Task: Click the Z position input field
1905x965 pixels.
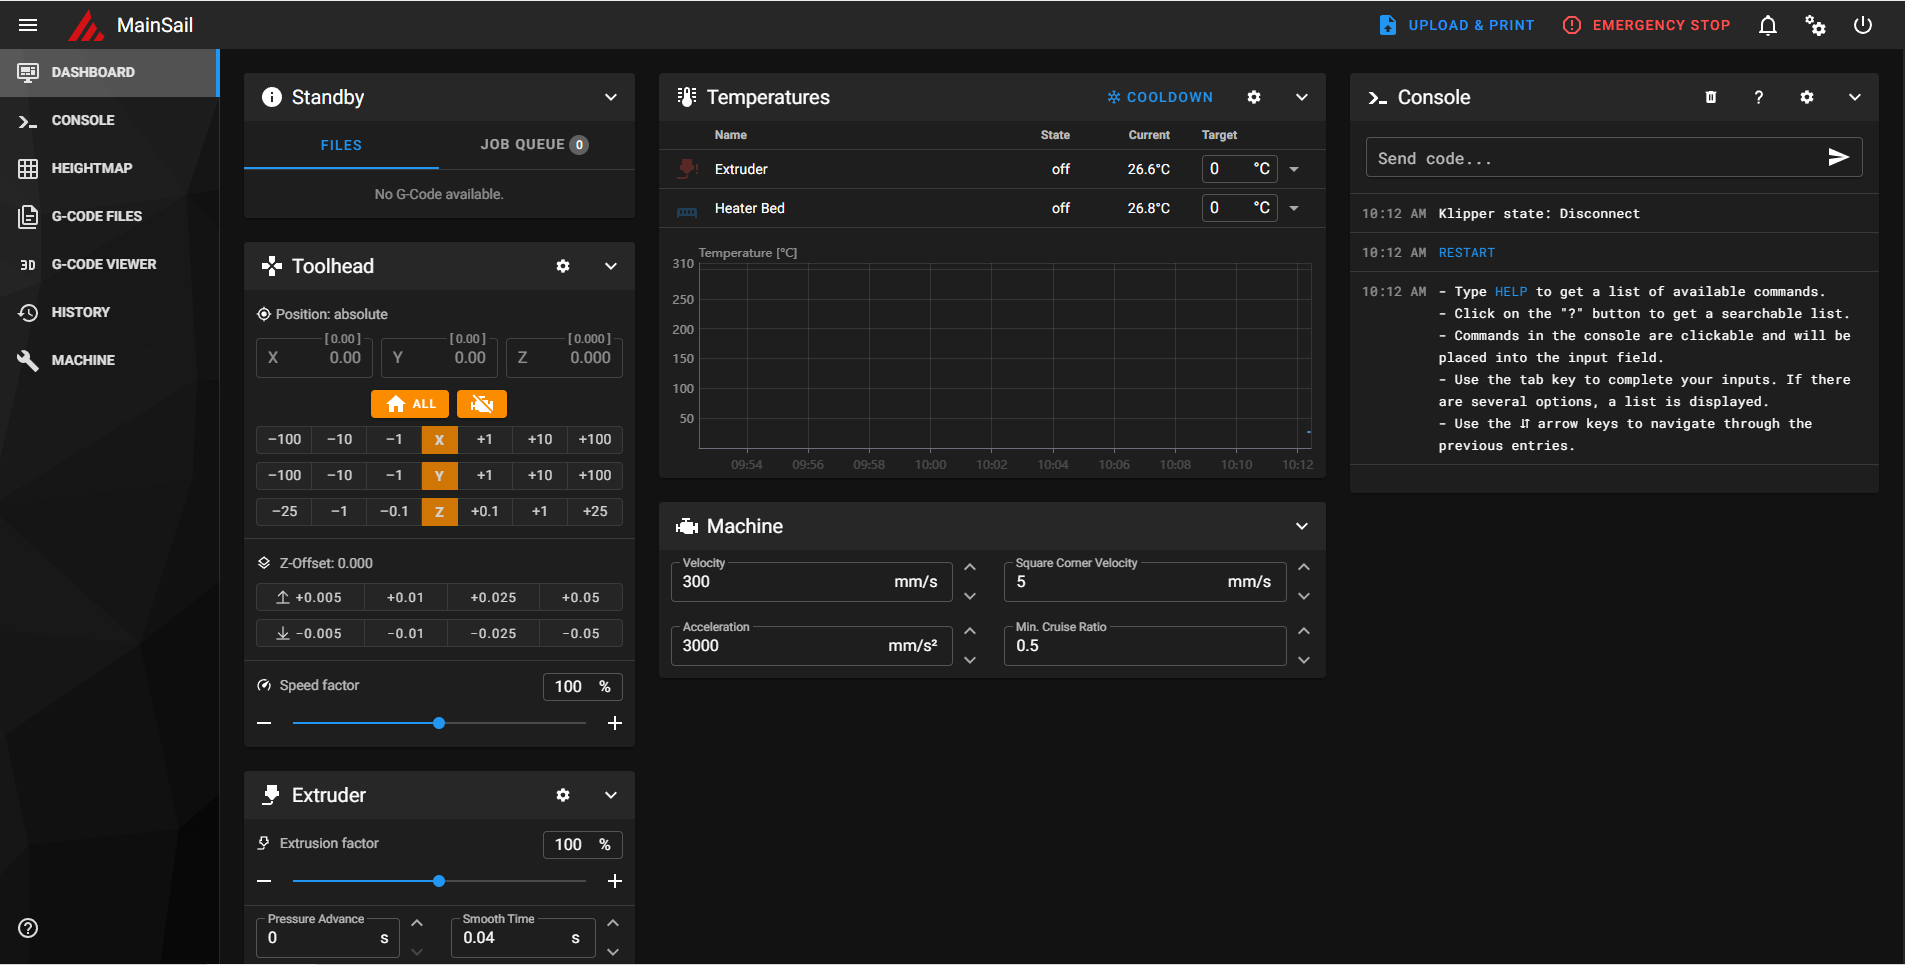Action: [565, 357]
